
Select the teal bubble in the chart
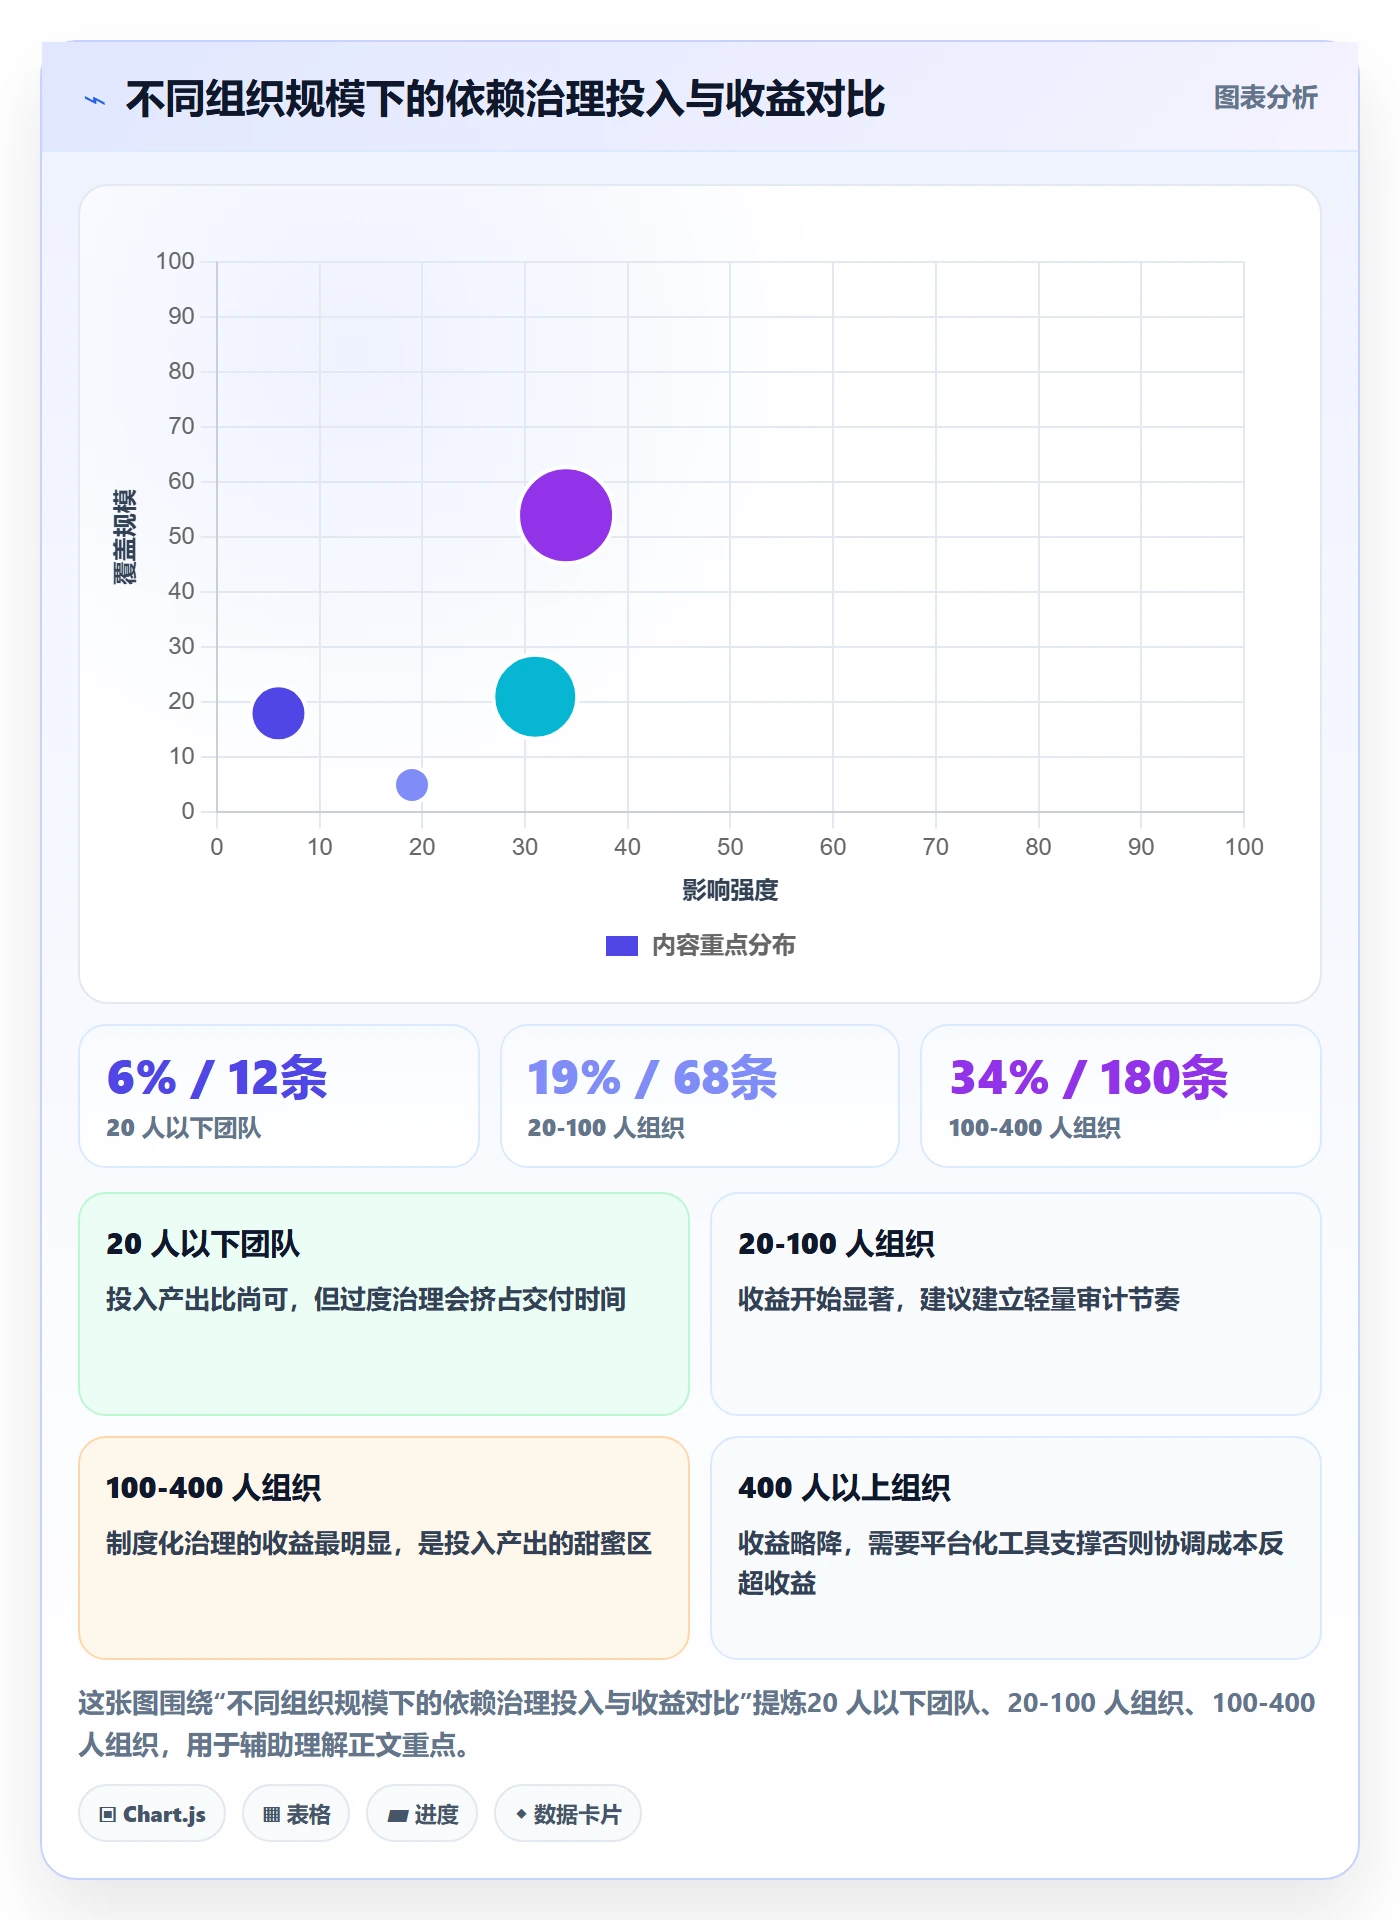[535, 697]
